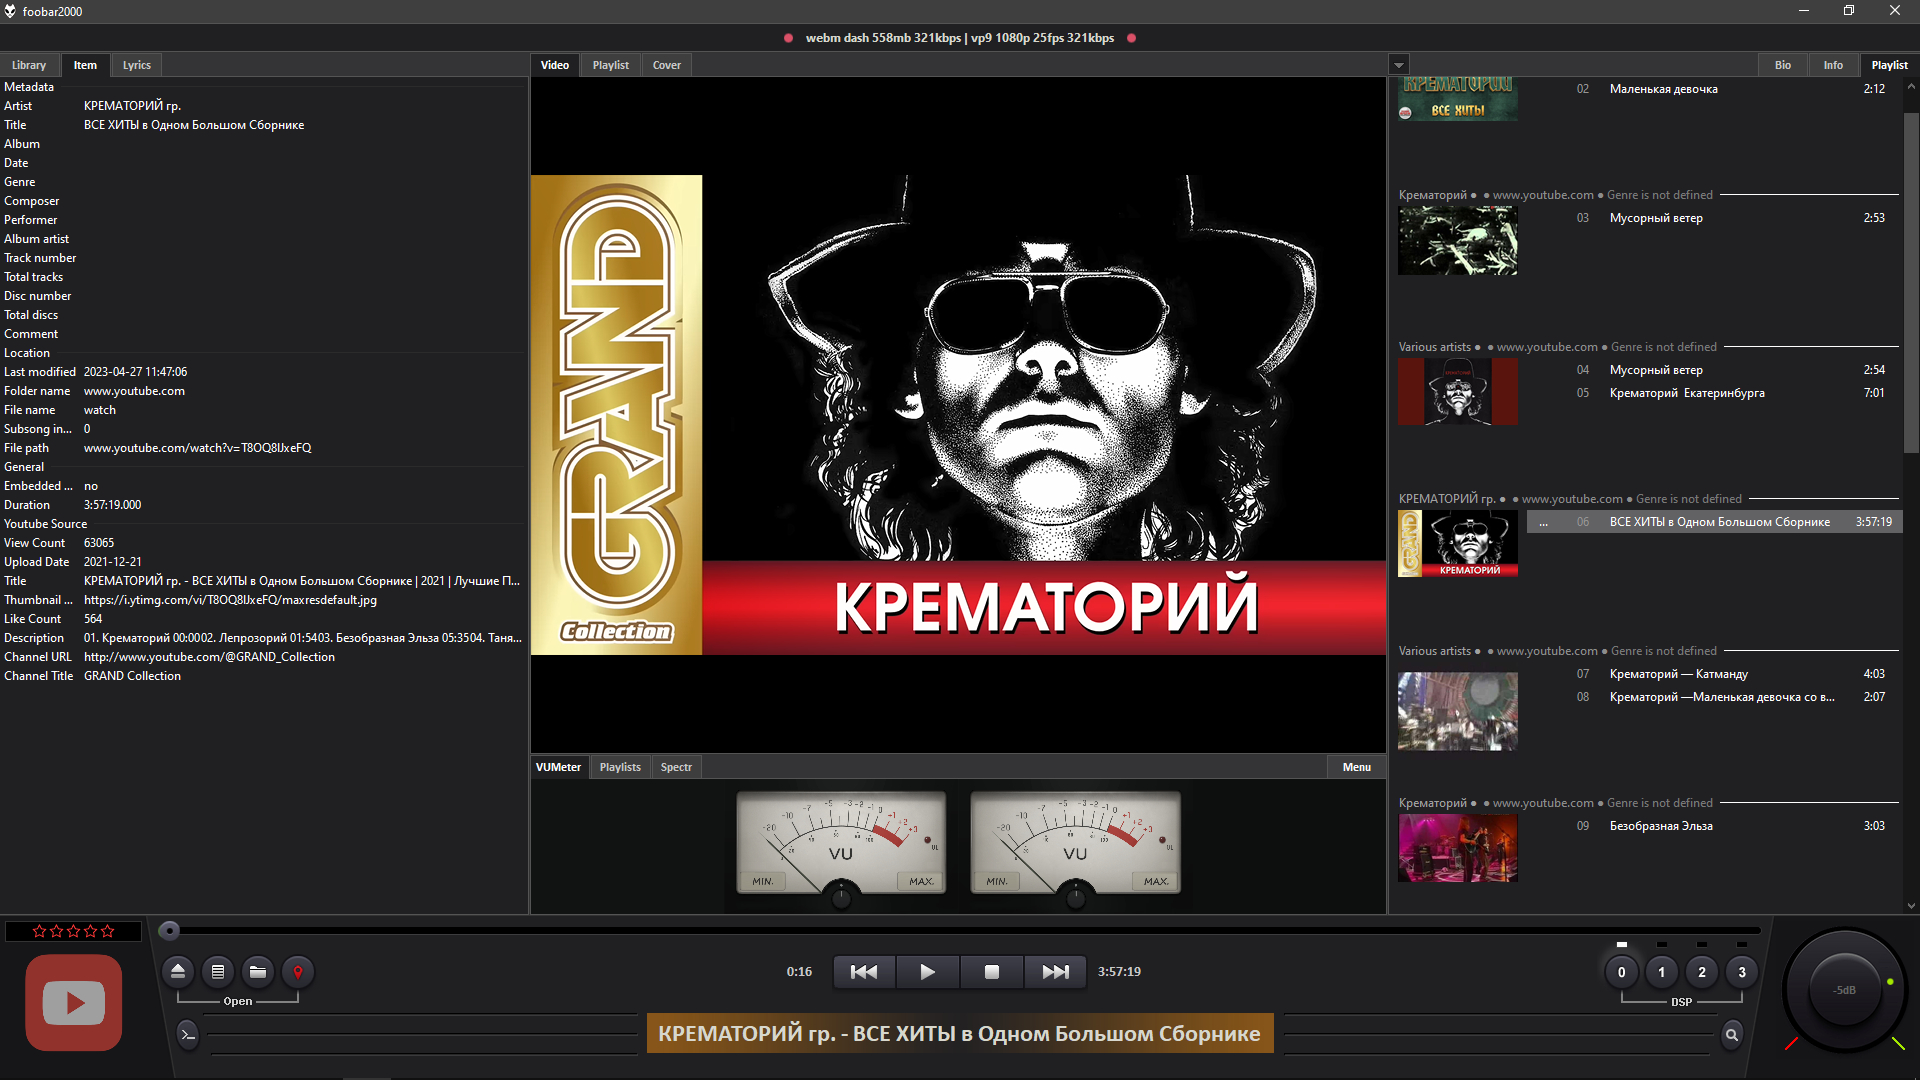Screen dimensions: 1920x1080
Task: Switch to DSP preset 3
Action: pyautogui.click(x=1742, y=971)
